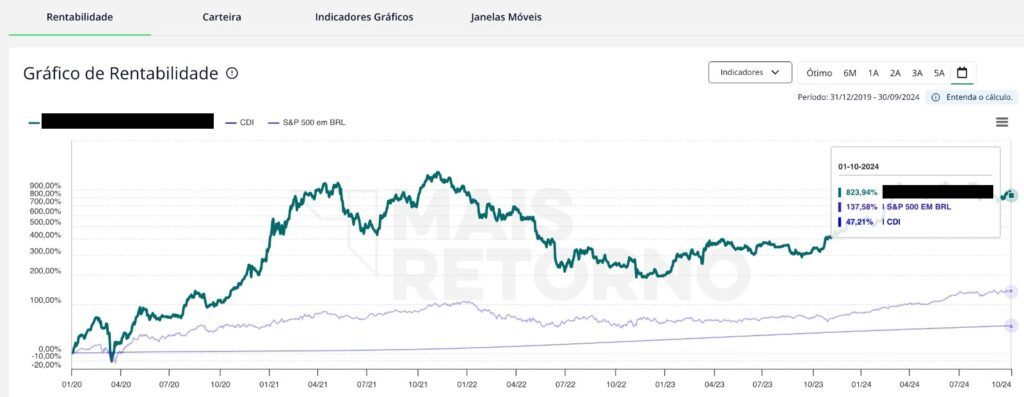The image size is (1024, 397).
Task: Click the CDI end-of-line marker
Action: [1011, 325]
